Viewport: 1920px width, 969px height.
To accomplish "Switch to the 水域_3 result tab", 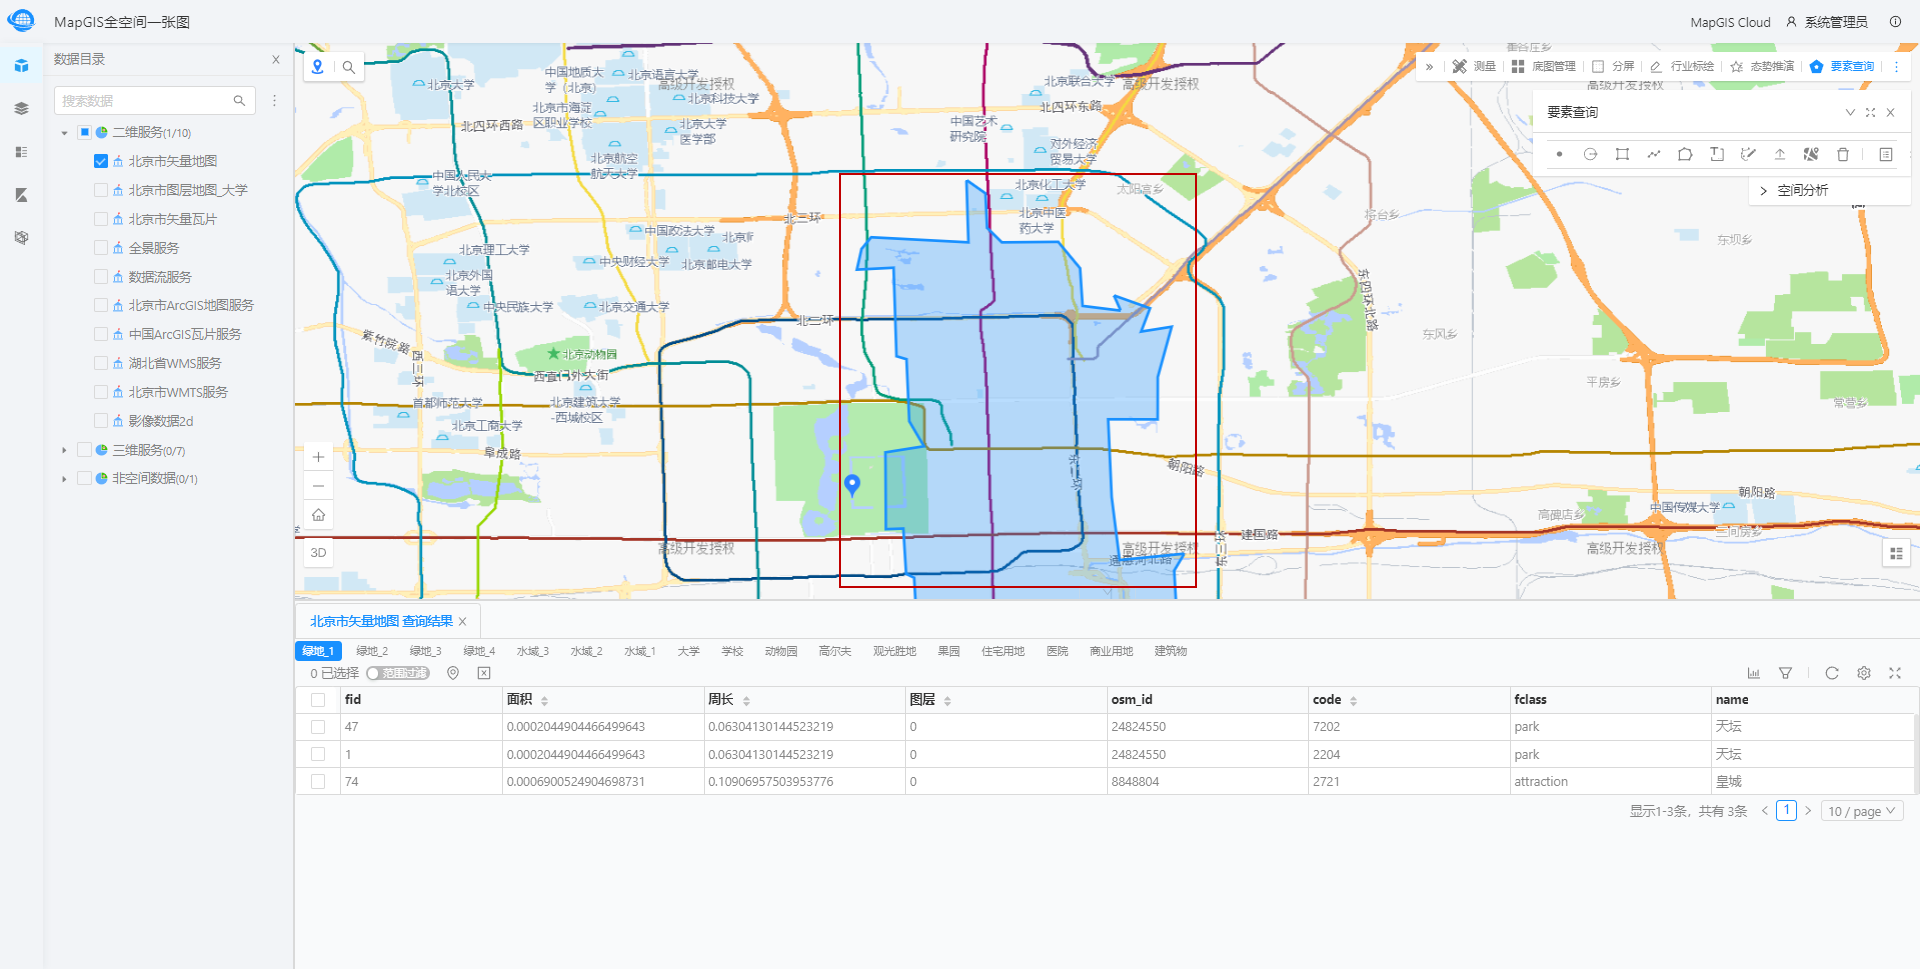I will click(x=532, y=651).
